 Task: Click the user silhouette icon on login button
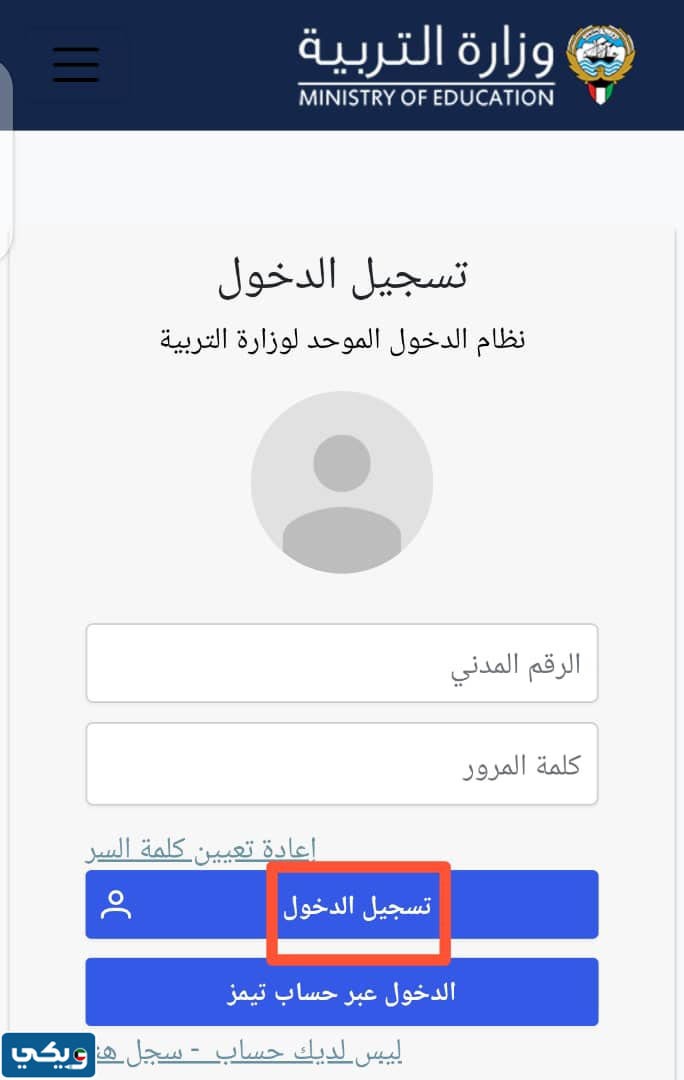pyautogui.click(x=117, y=905)
